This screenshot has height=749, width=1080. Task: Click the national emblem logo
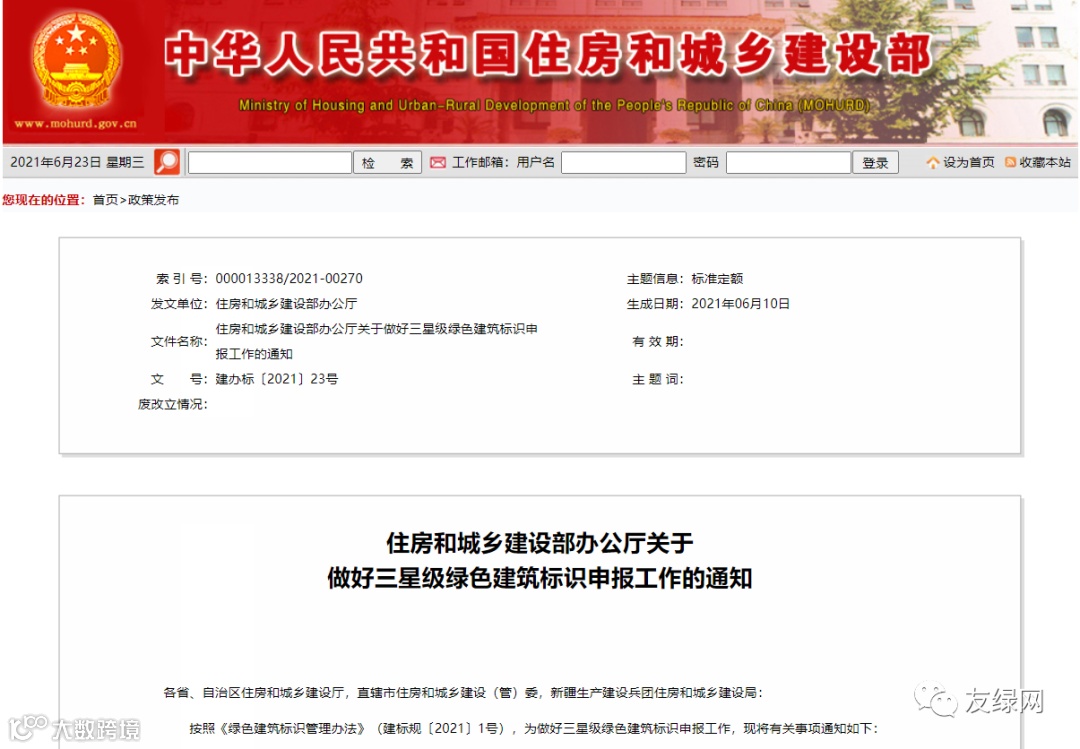coord(76,60)
